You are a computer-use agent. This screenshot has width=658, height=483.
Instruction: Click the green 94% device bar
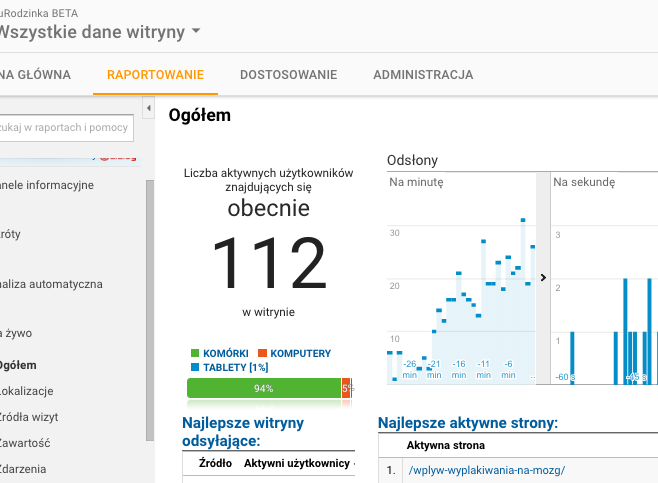click(263, 389)
